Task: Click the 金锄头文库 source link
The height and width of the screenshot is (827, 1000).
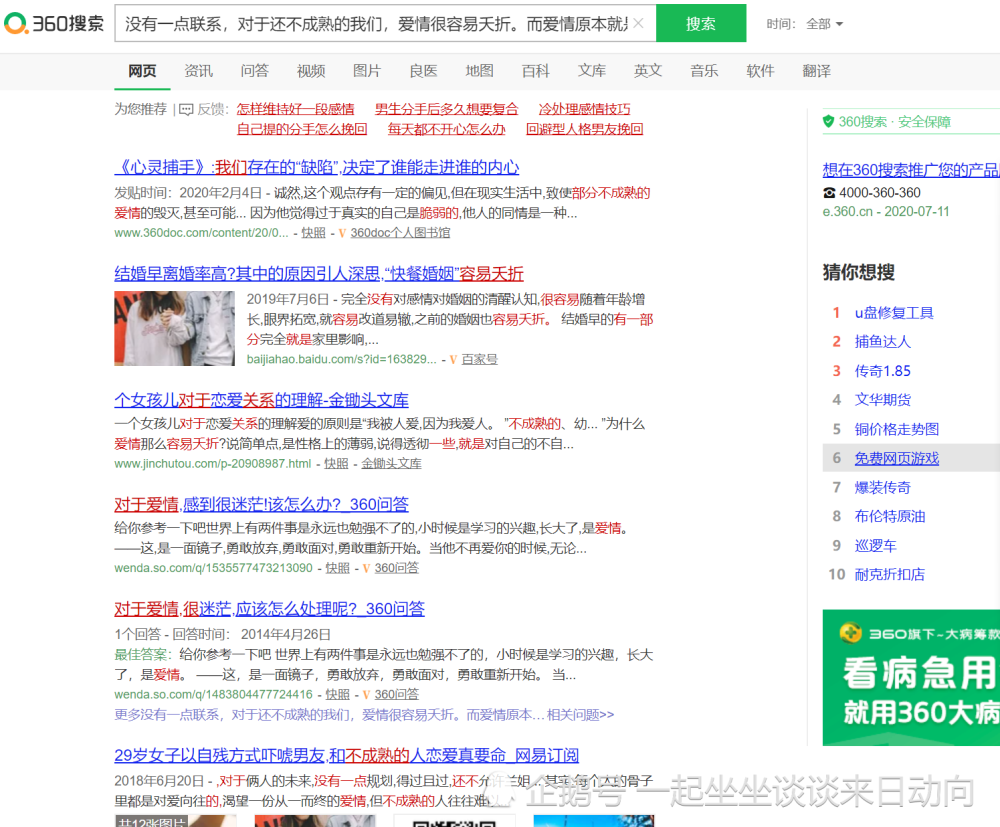Action: (x=392, y=464)
